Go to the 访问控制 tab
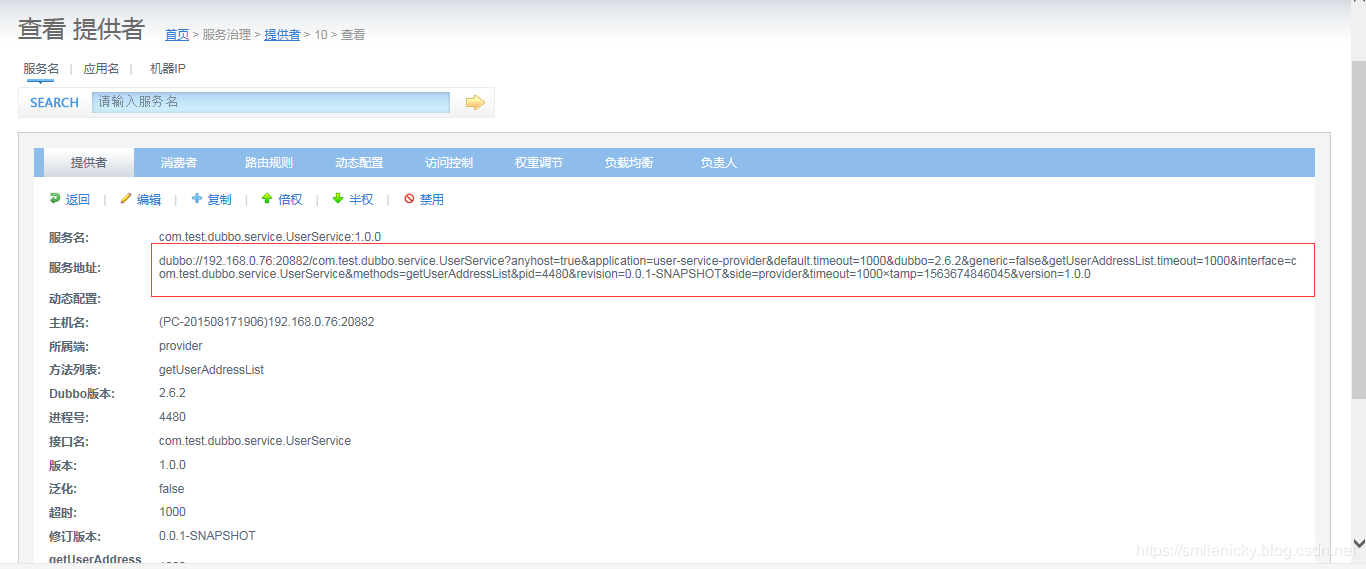The height and width of the screenshot is (569, 1366). click(x=449, y=163)
